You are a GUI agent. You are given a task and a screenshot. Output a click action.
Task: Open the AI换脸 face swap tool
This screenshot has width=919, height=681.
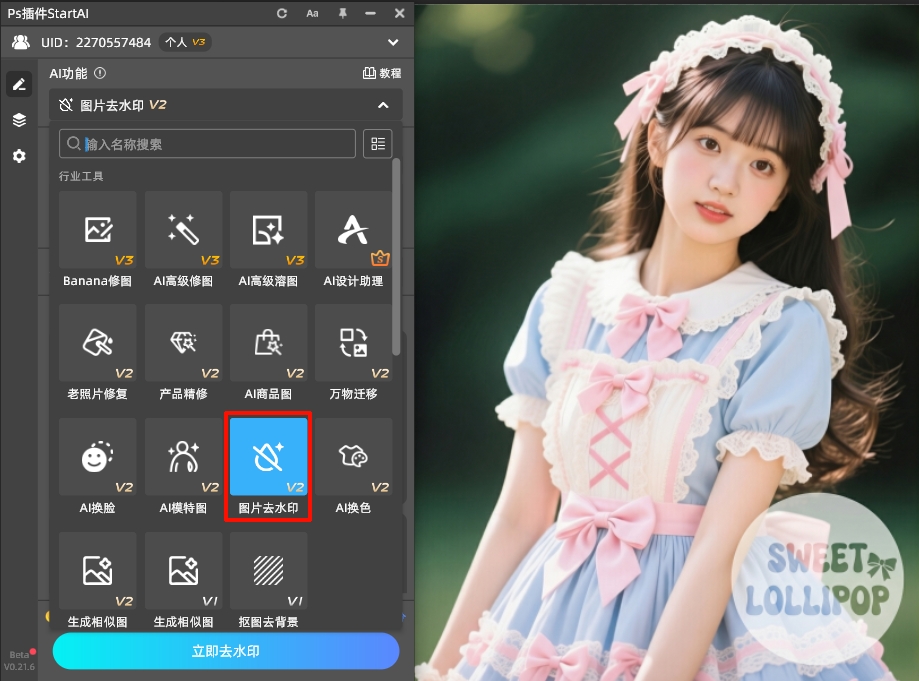(x=97, y=468)
